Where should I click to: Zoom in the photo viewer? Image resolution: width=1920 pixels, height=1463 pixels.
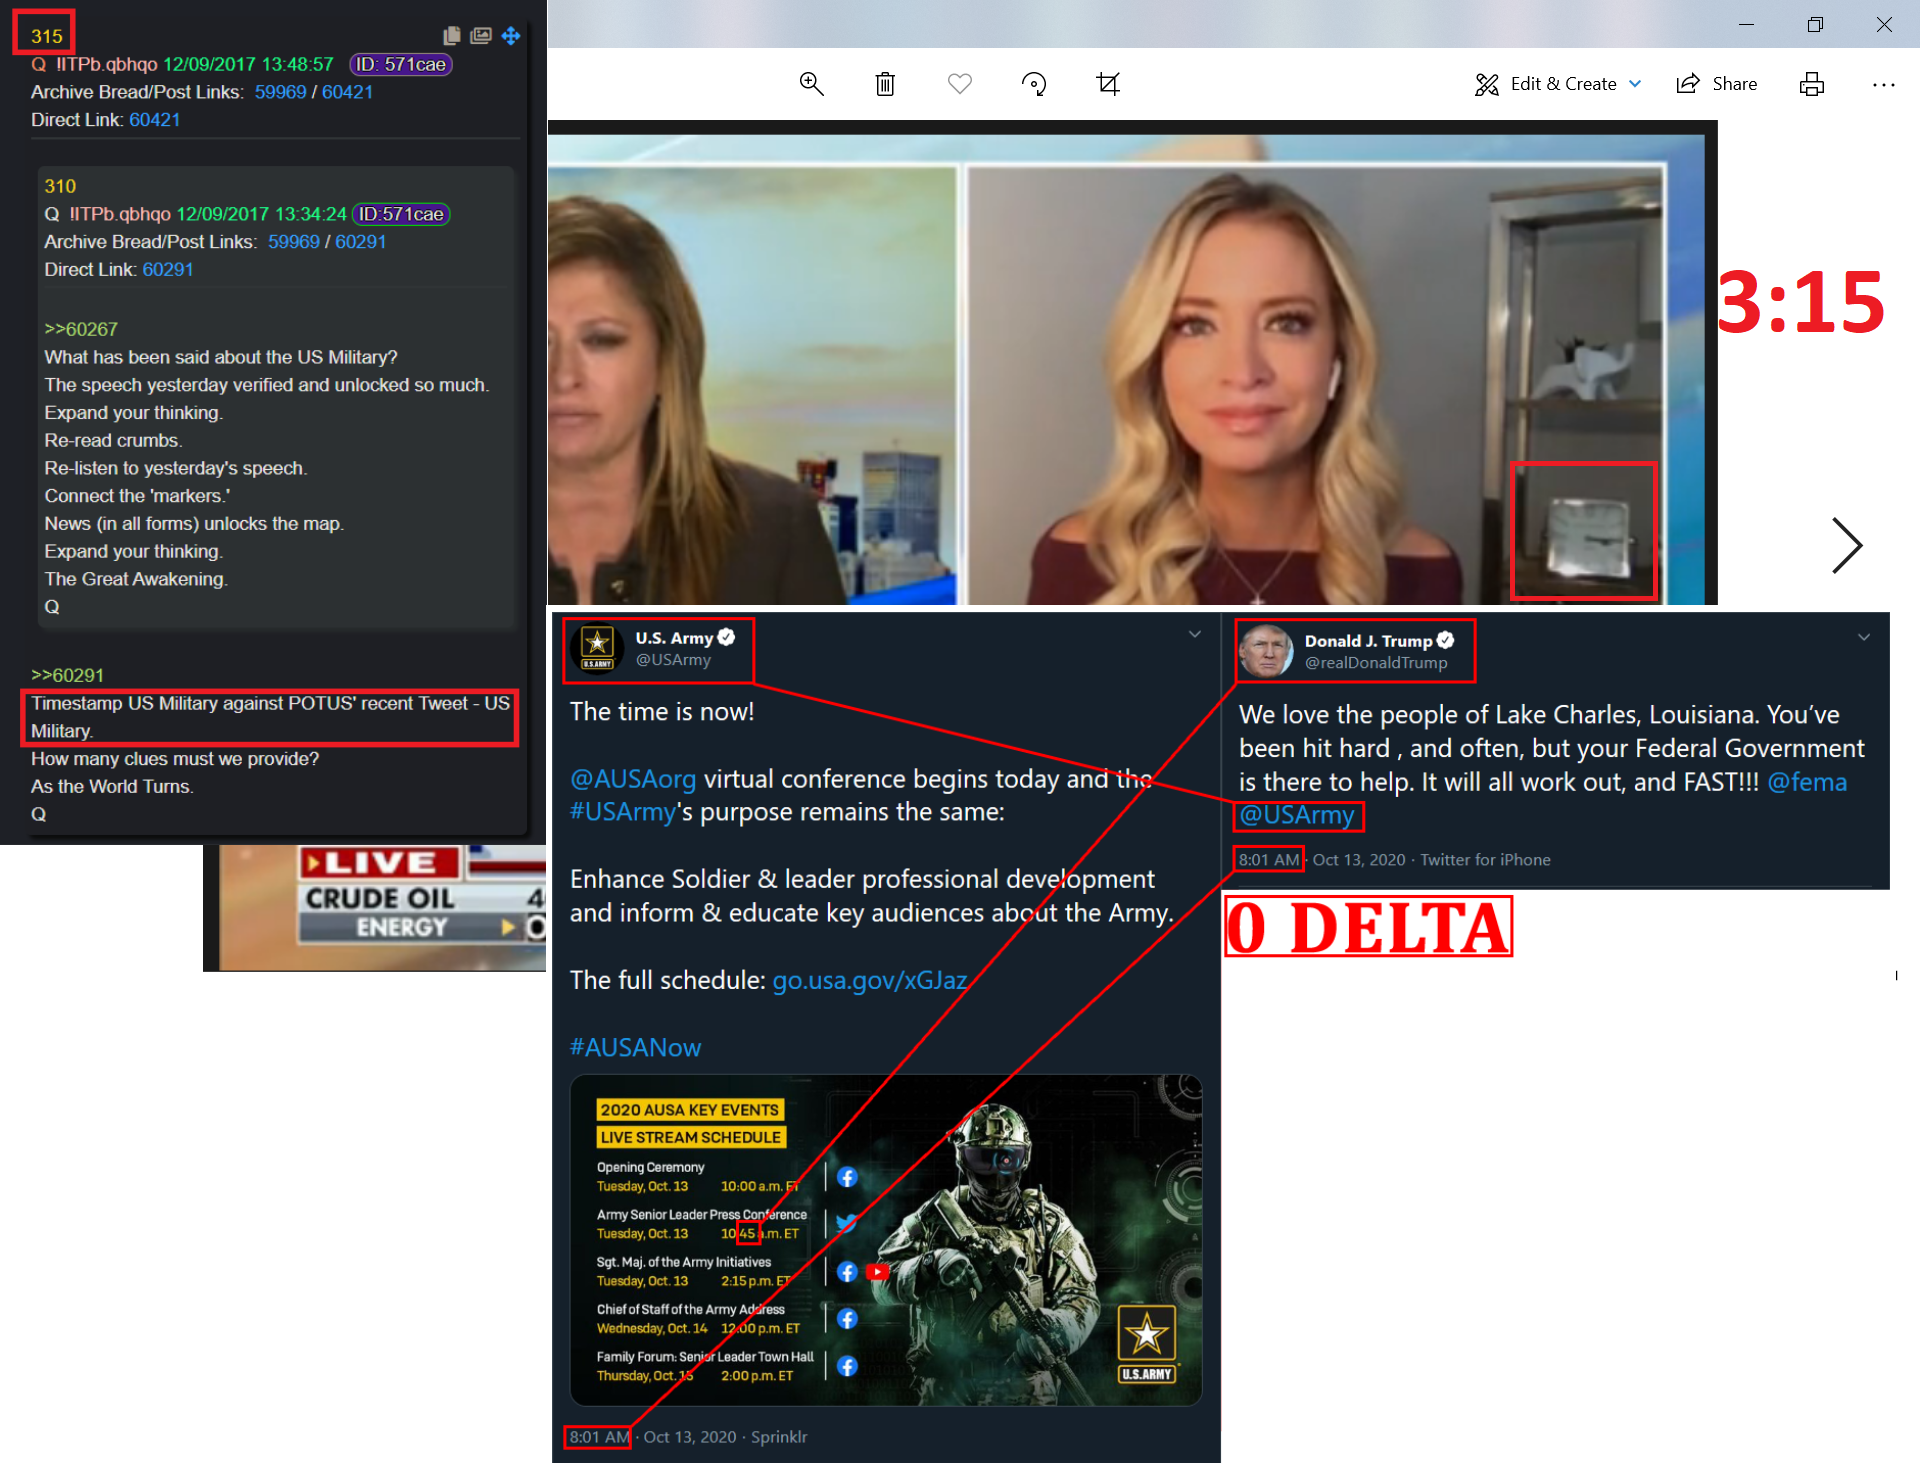tap(811, 84)
